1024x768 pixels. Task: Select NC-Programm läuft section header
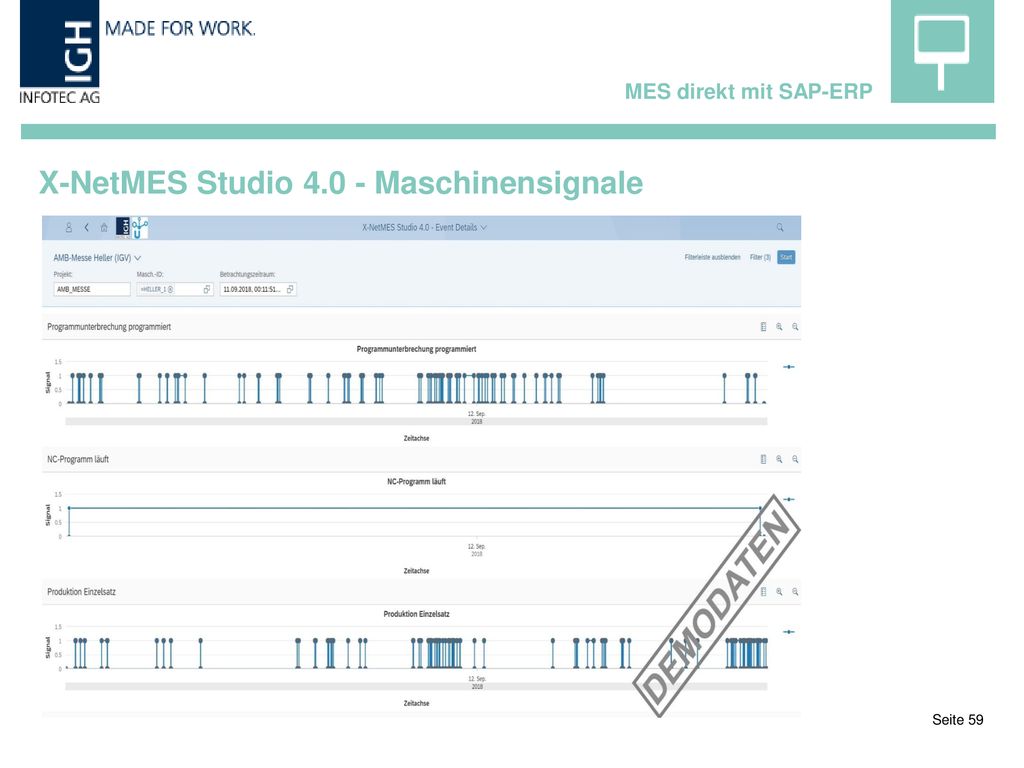(x=78, y=459)
